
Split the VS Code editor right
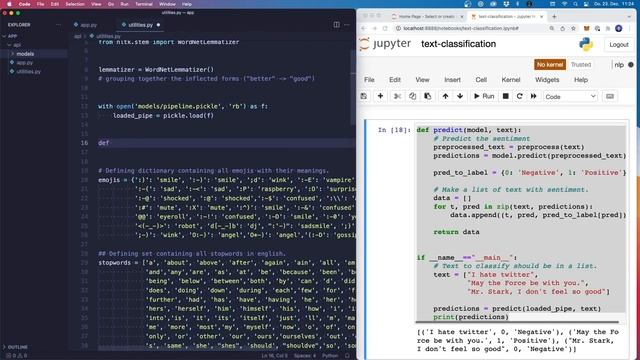(x=336, y=25)
